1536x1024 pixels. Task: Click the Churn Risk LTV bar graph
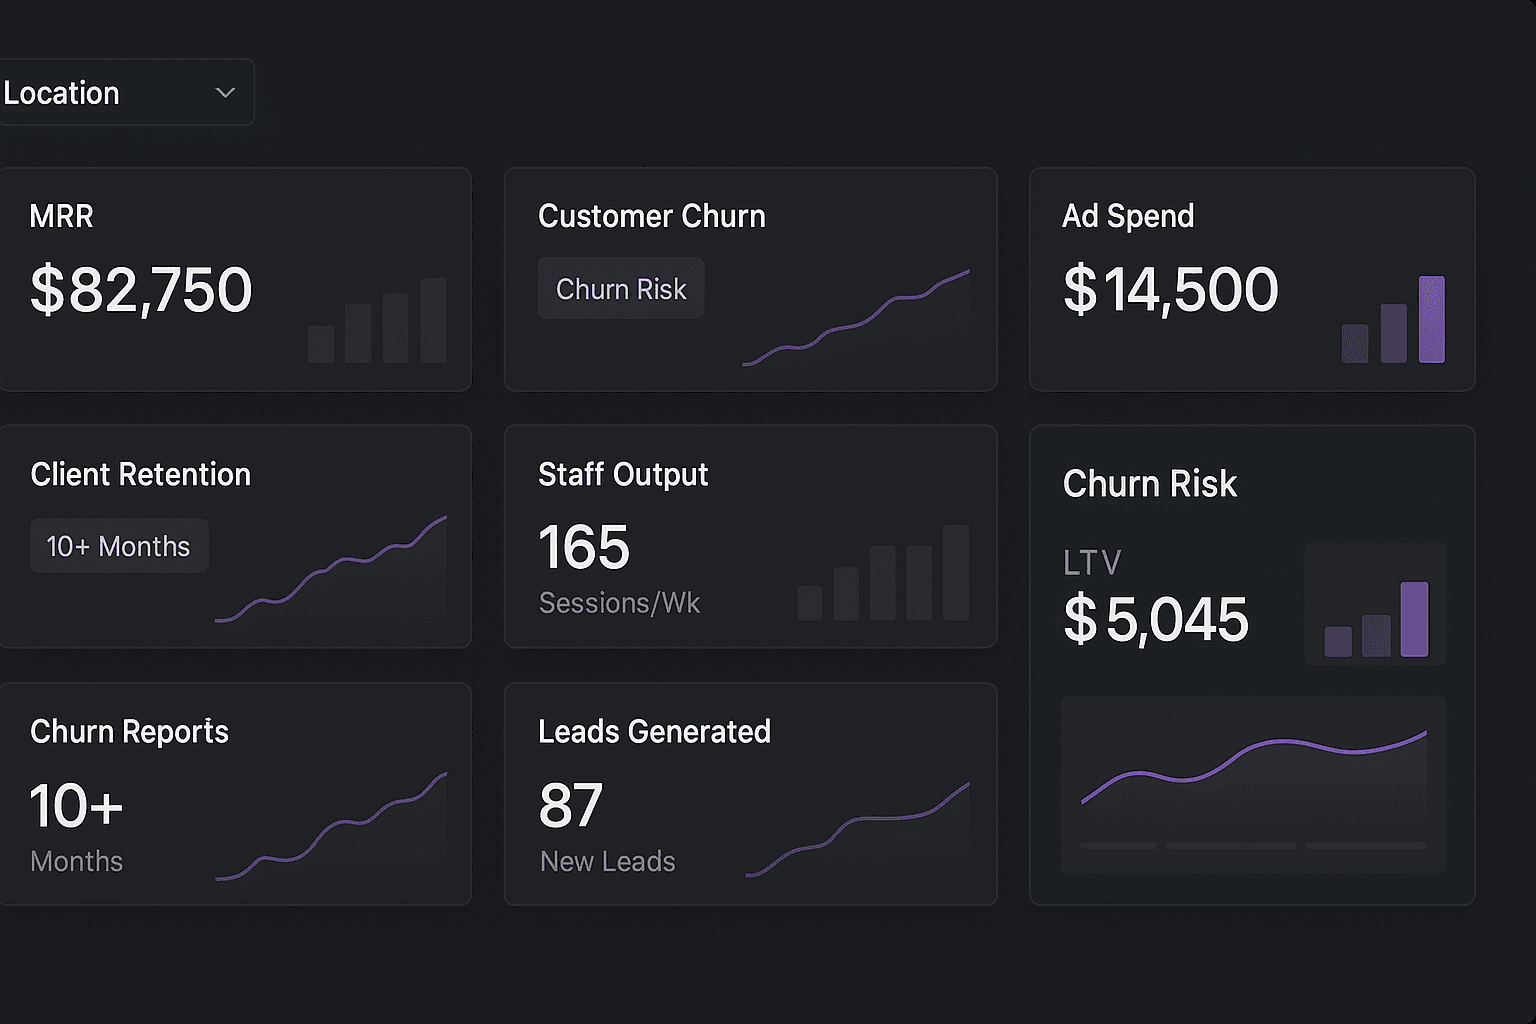click(1375, 605)
